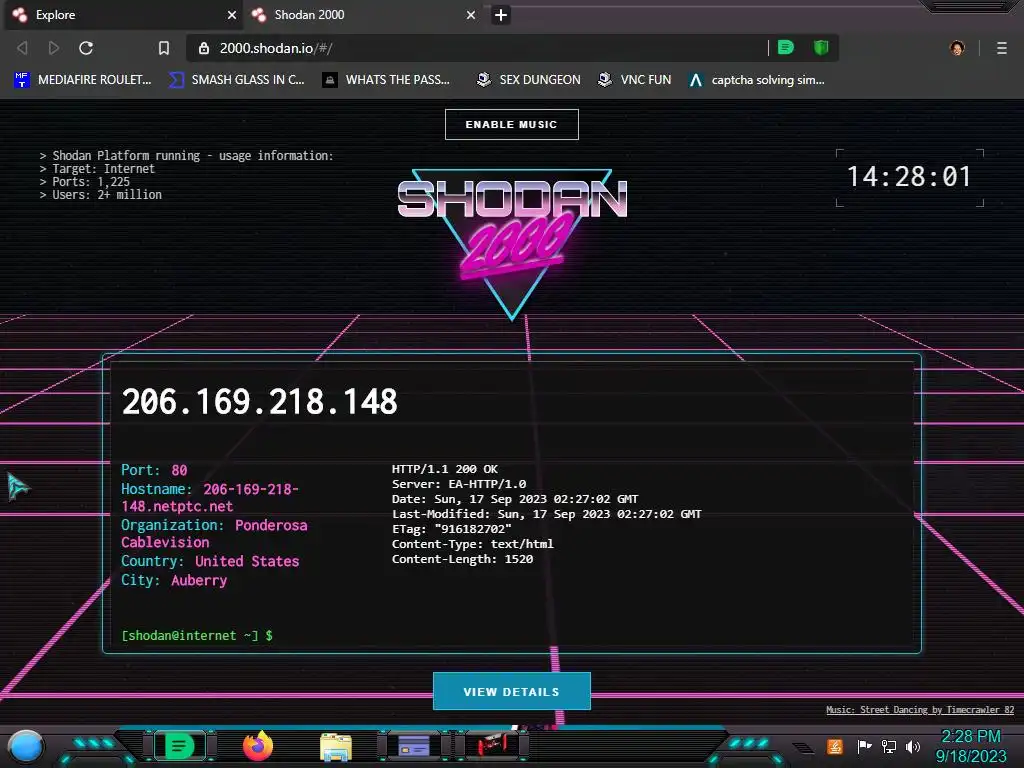Open the captcha solving sim... bookmark
1024x768 pixels.
point(756,80)
